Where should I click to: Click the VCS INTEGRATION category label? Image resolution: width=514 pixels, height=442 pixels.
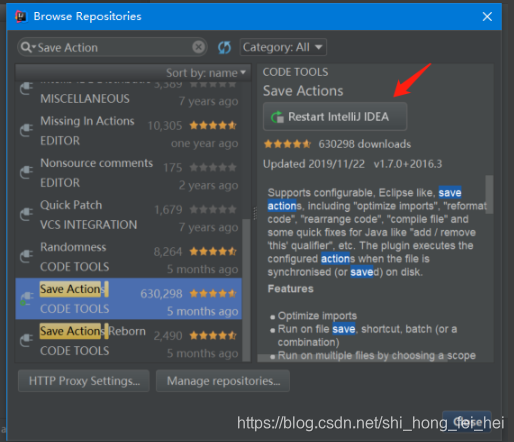click(x=89, y=225)
